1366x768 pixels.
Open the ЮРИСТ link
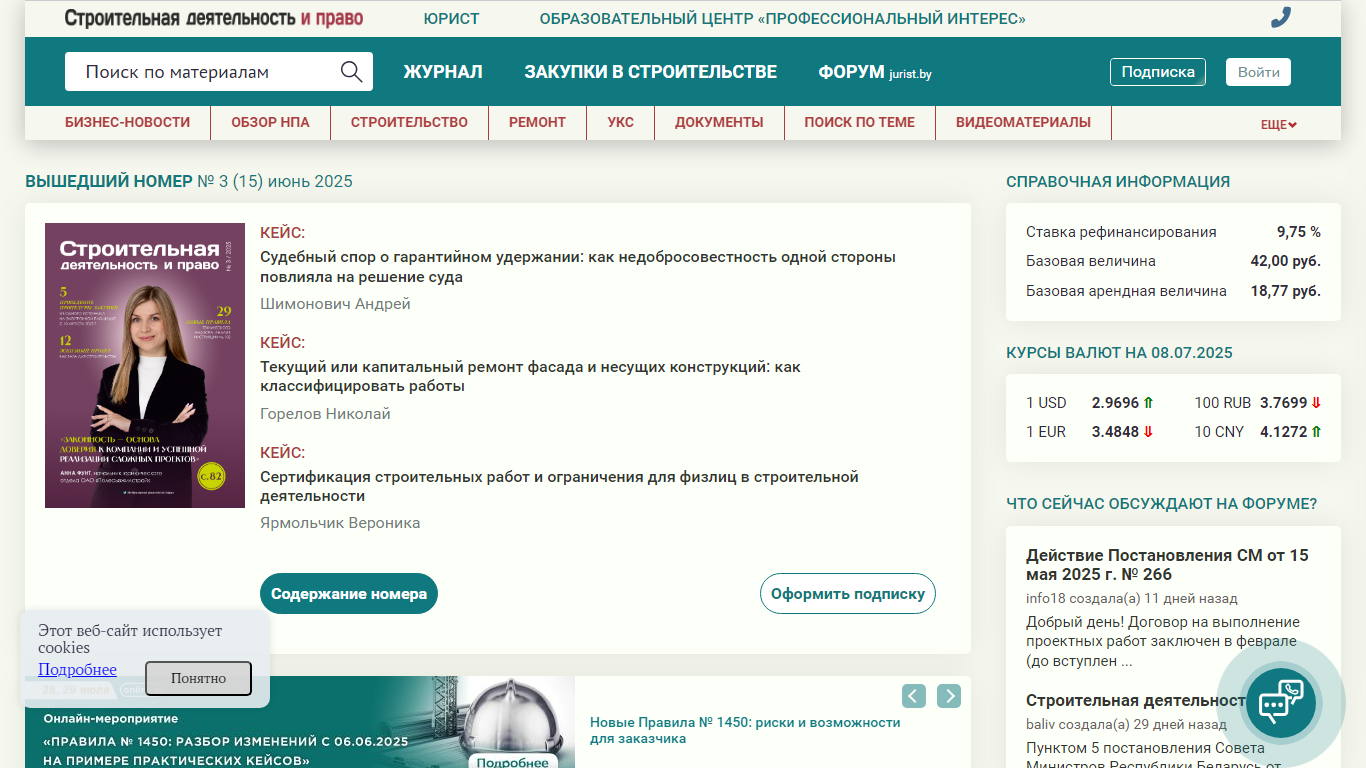tap(451, 19)
